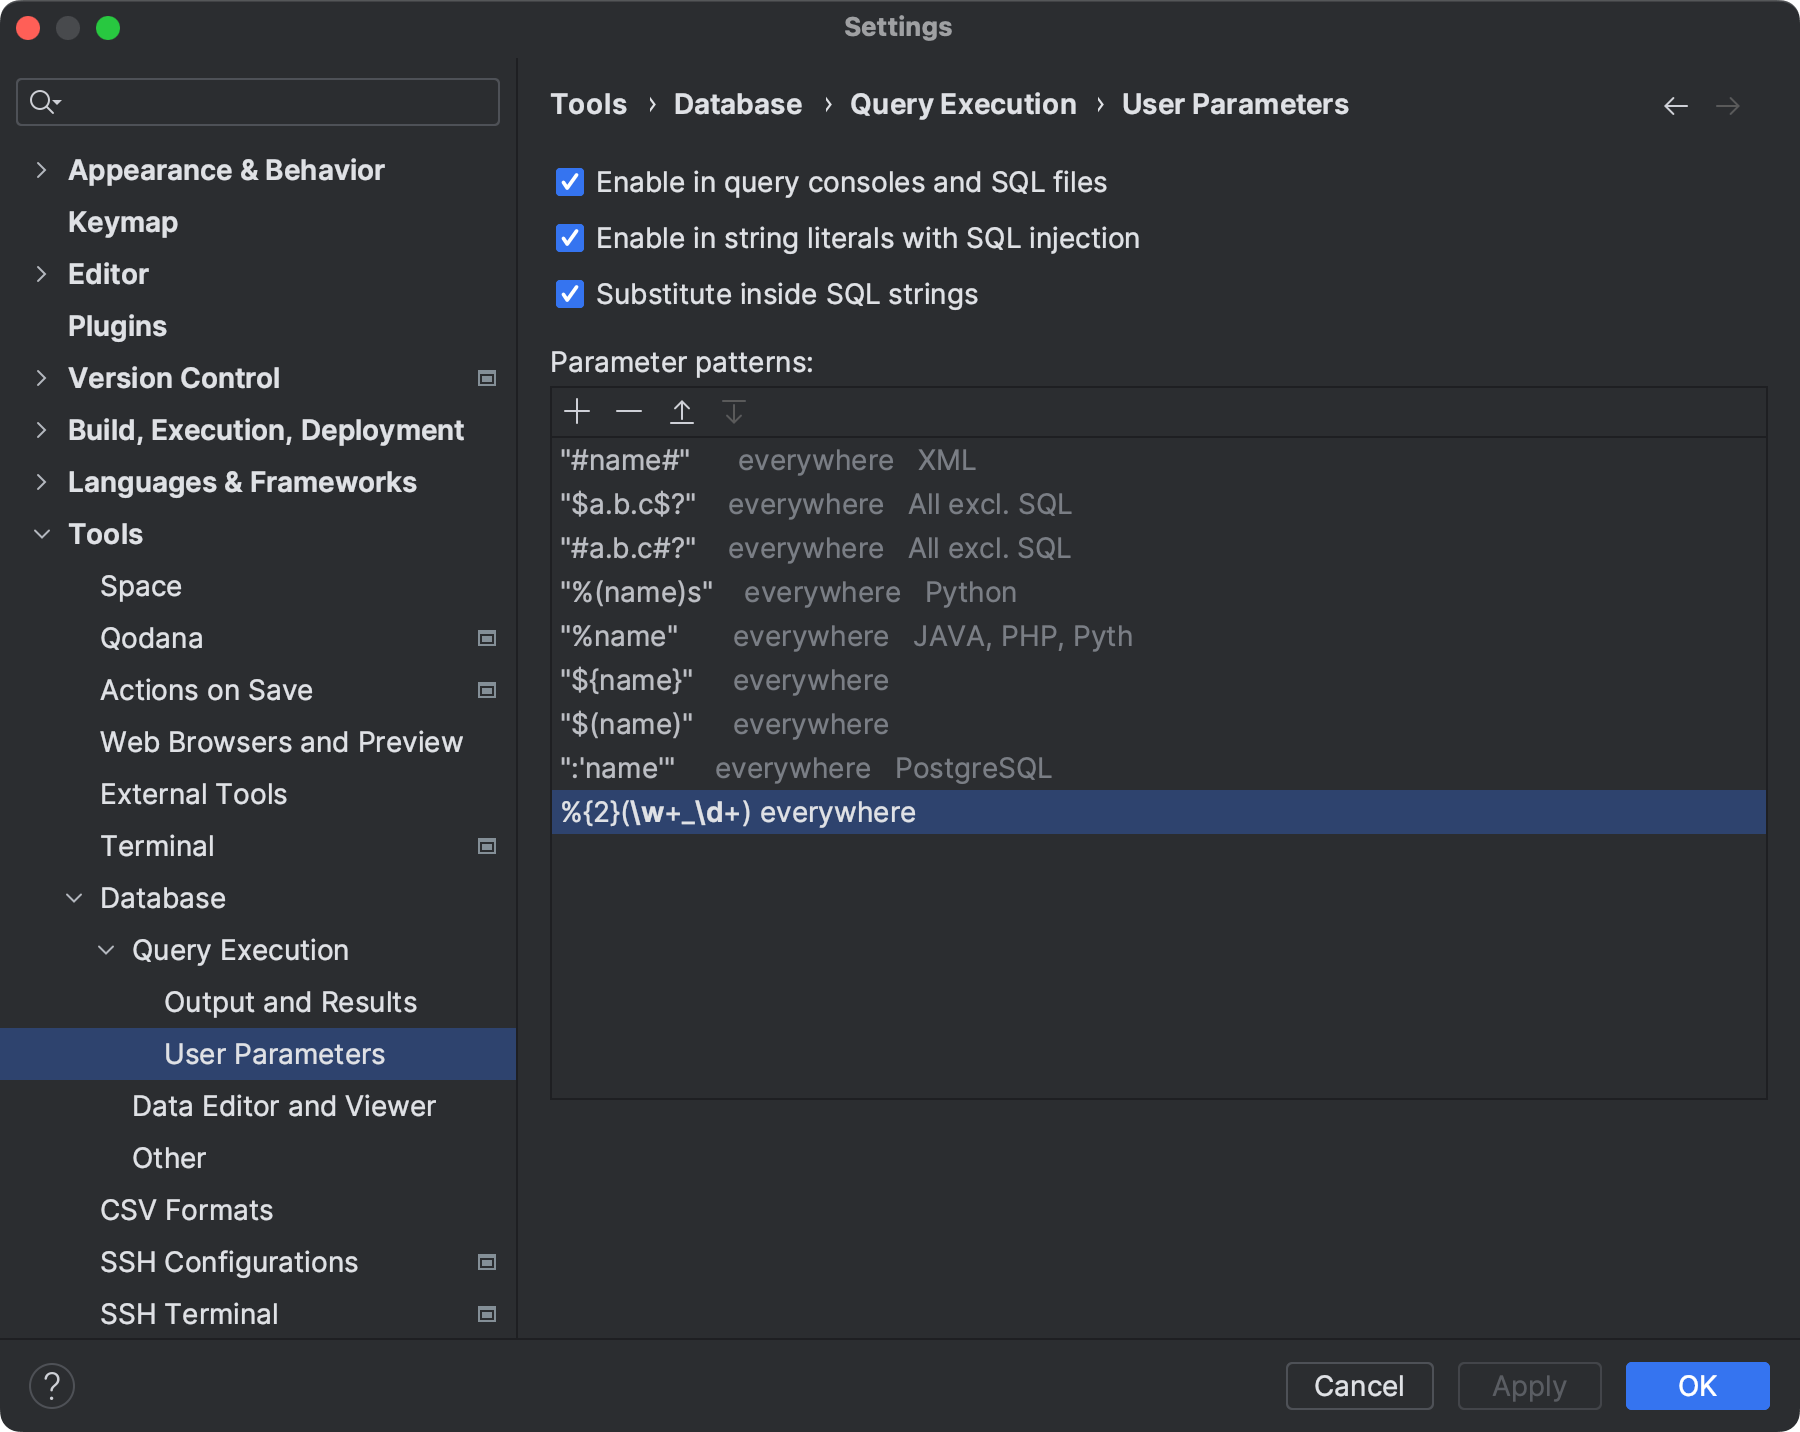This screenshot has width=1800, height=1432.
Task: Expand the Editor settings category
Action: point(41,274)
